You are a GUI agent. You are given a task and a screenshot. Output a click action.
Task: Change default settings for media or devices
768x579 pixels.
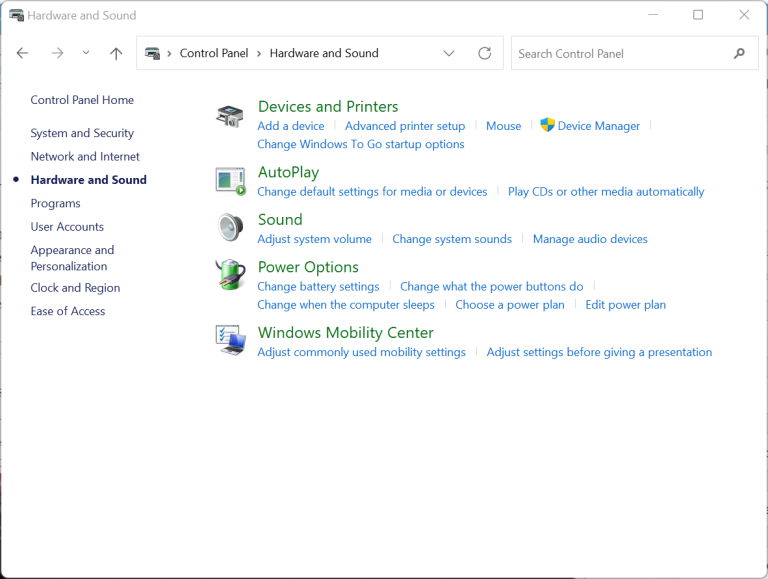click(x=372, y=192)
